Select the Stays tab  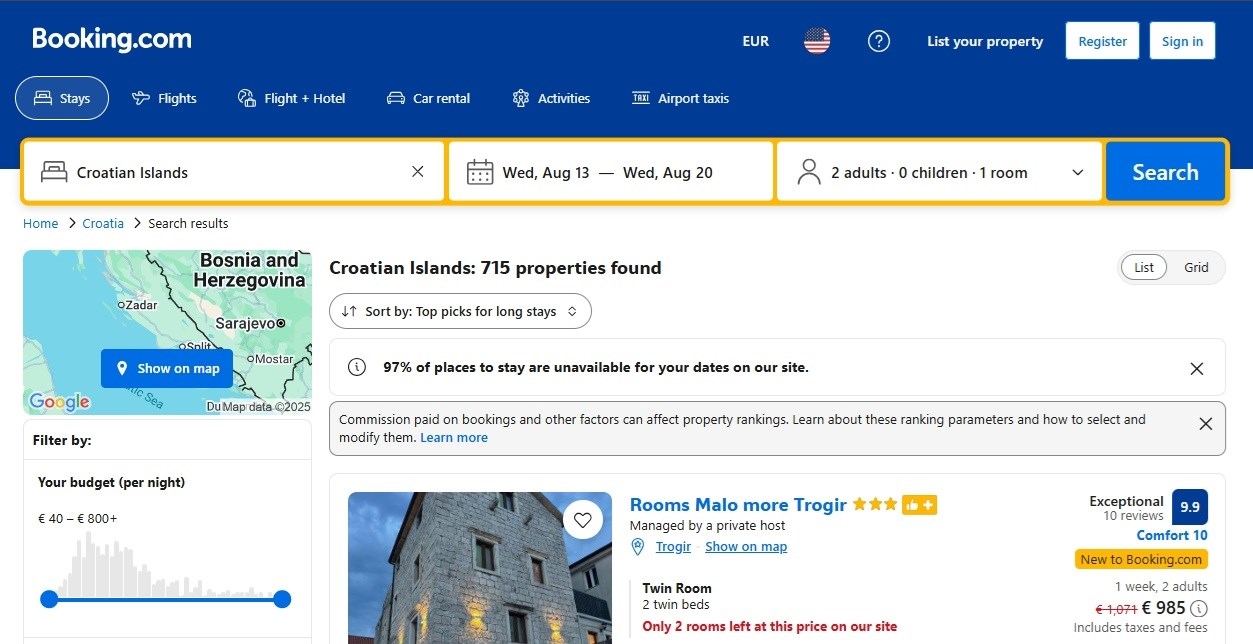coord(62,98)
